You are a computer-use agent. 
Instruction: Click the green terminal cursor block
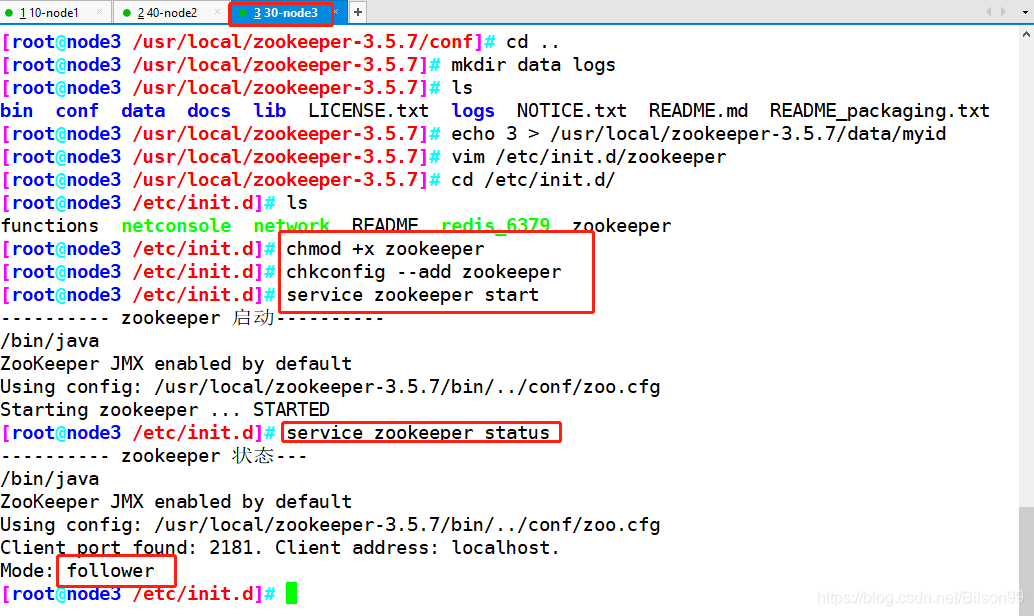coord(291,593)
